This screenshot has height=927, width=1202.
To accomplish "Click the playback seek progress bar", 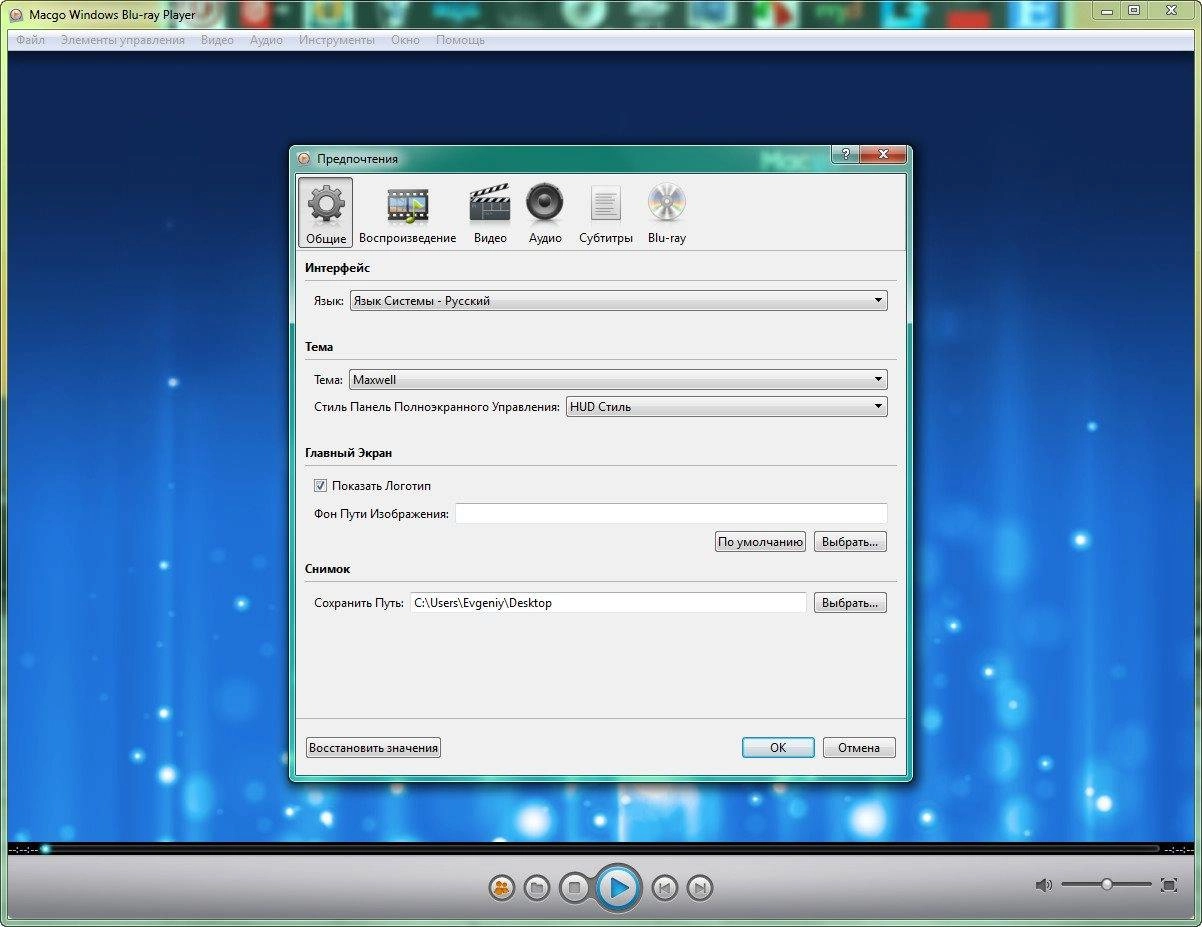I will [600, 849].
